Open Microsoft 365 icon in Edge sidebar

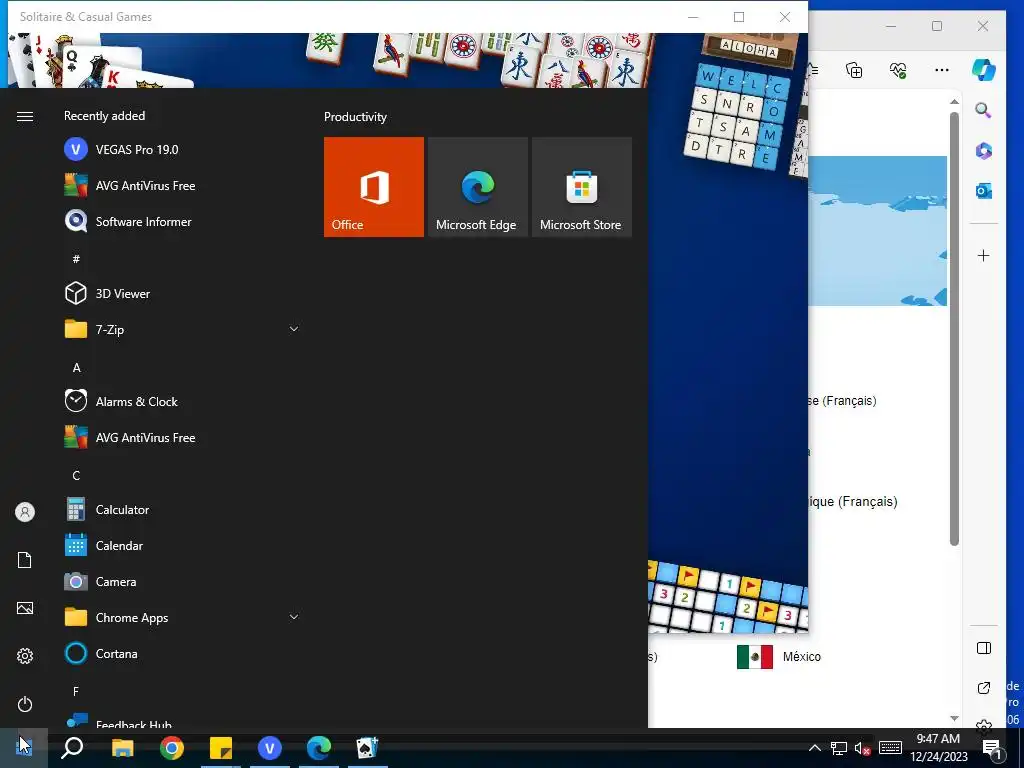pos(984,151)
